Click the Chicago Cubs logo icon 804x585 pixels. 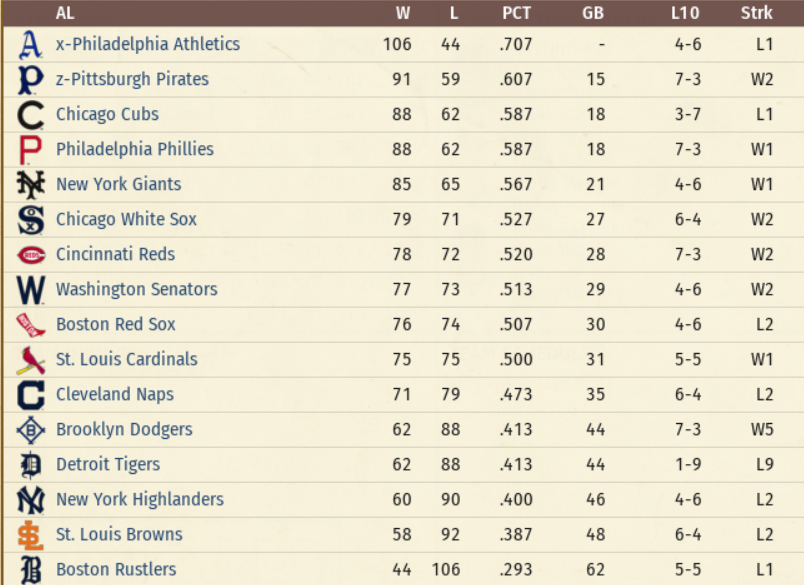31,115
